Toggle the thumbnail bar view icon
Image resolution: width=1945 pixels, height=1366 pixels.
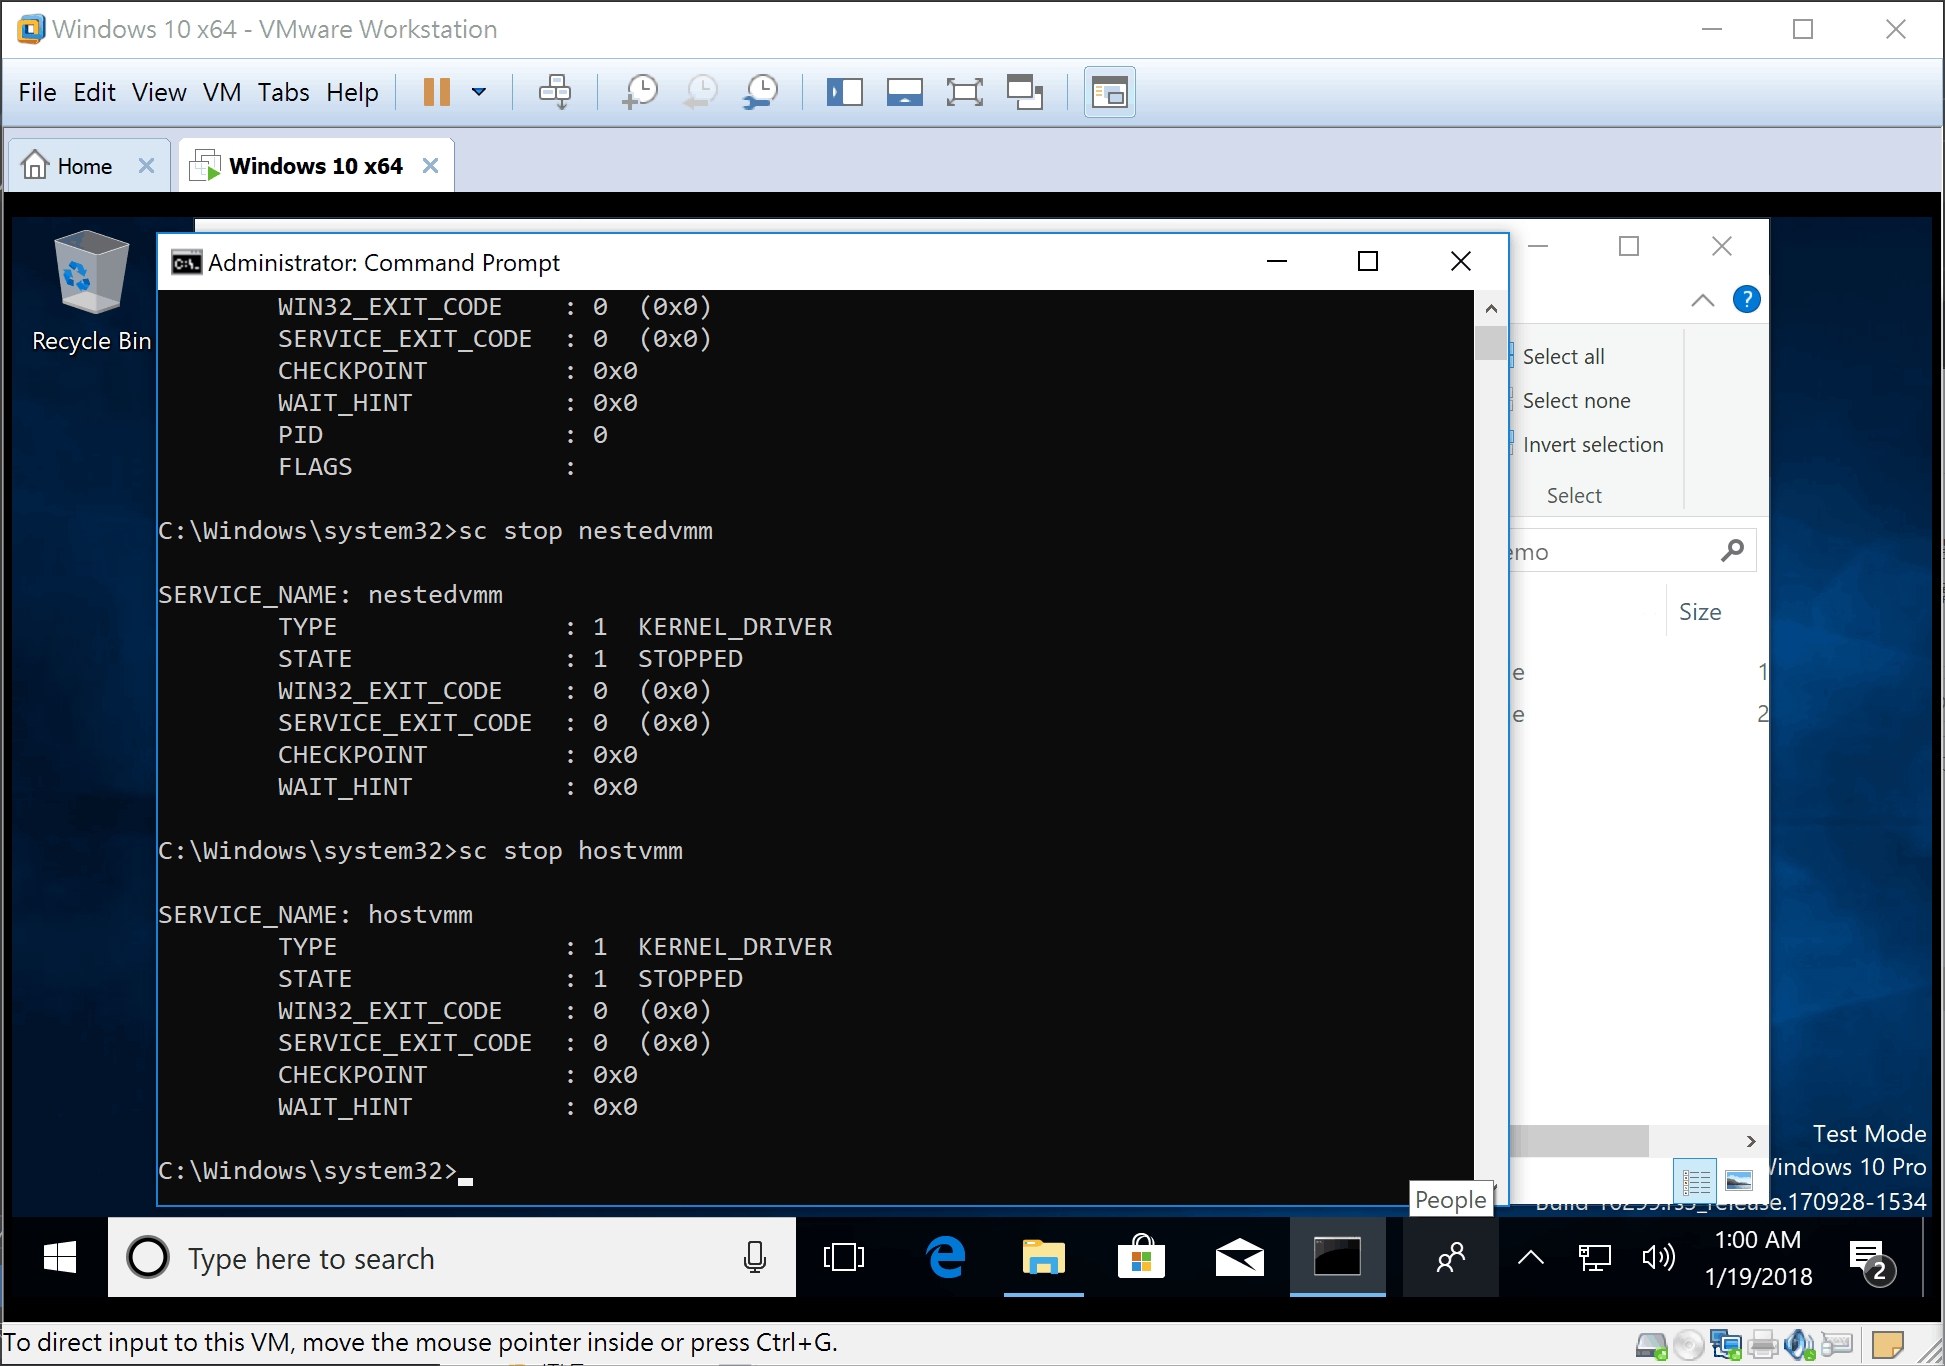pos(904,93)
